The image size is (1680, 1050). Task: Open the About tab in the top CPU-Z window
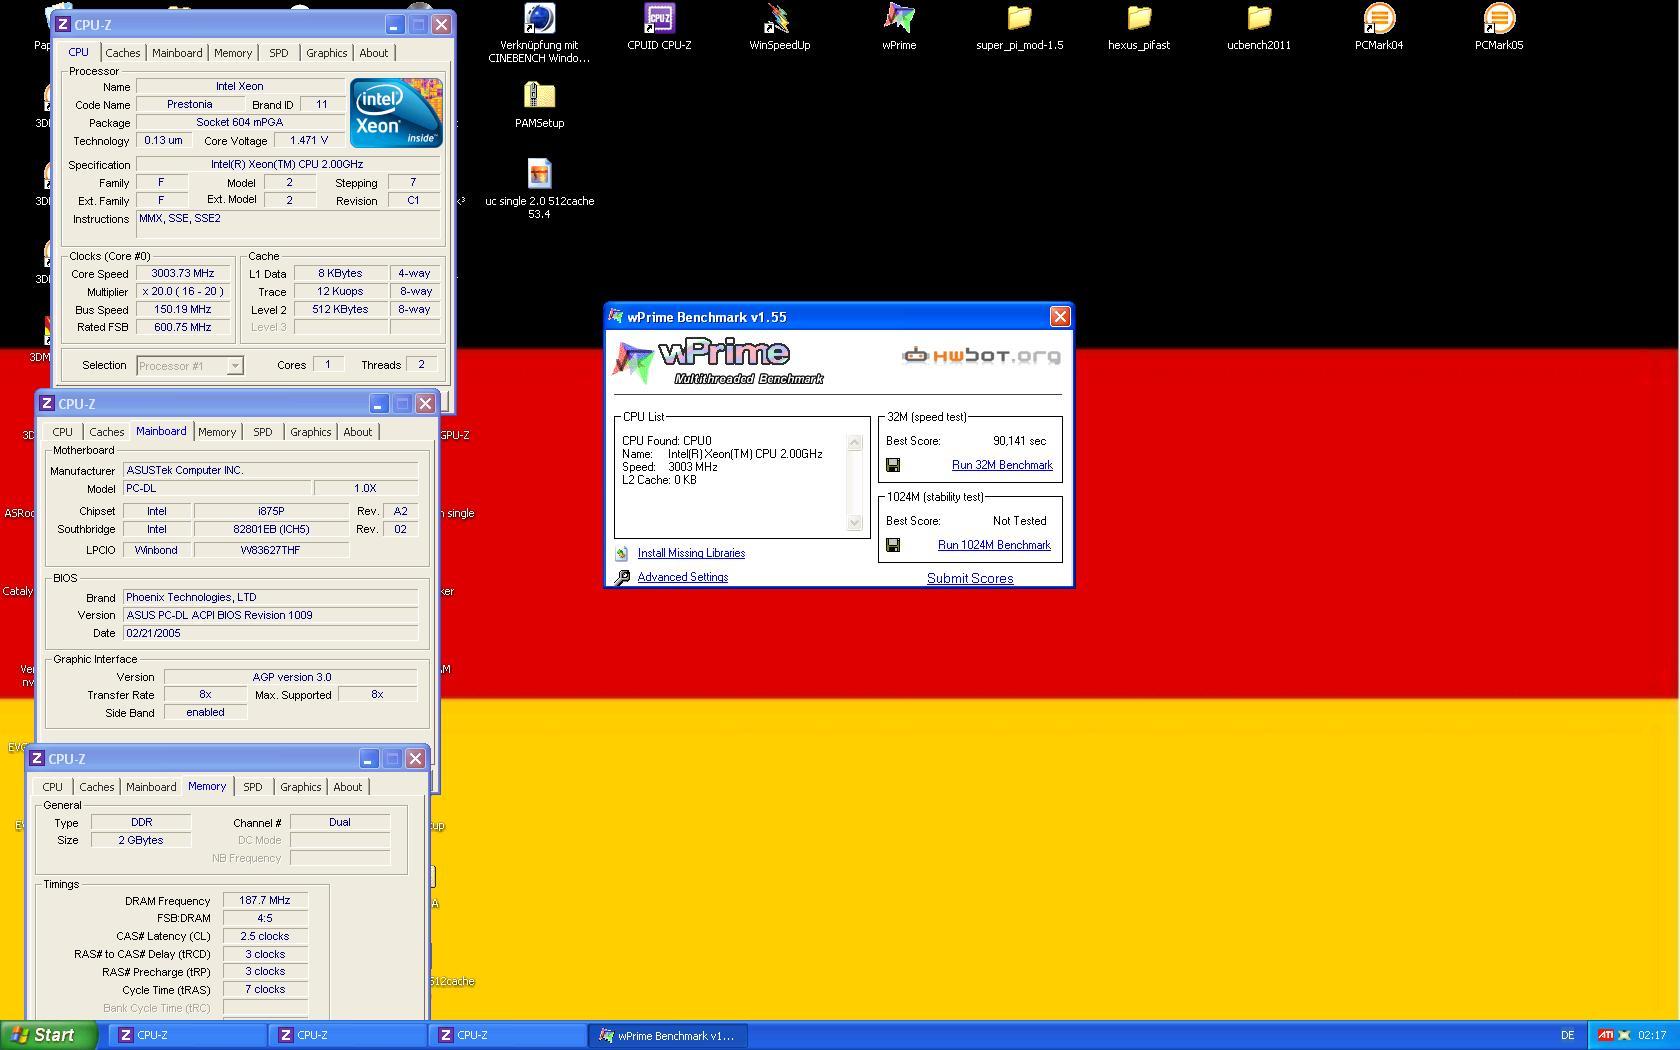click(x=374, y=53)
